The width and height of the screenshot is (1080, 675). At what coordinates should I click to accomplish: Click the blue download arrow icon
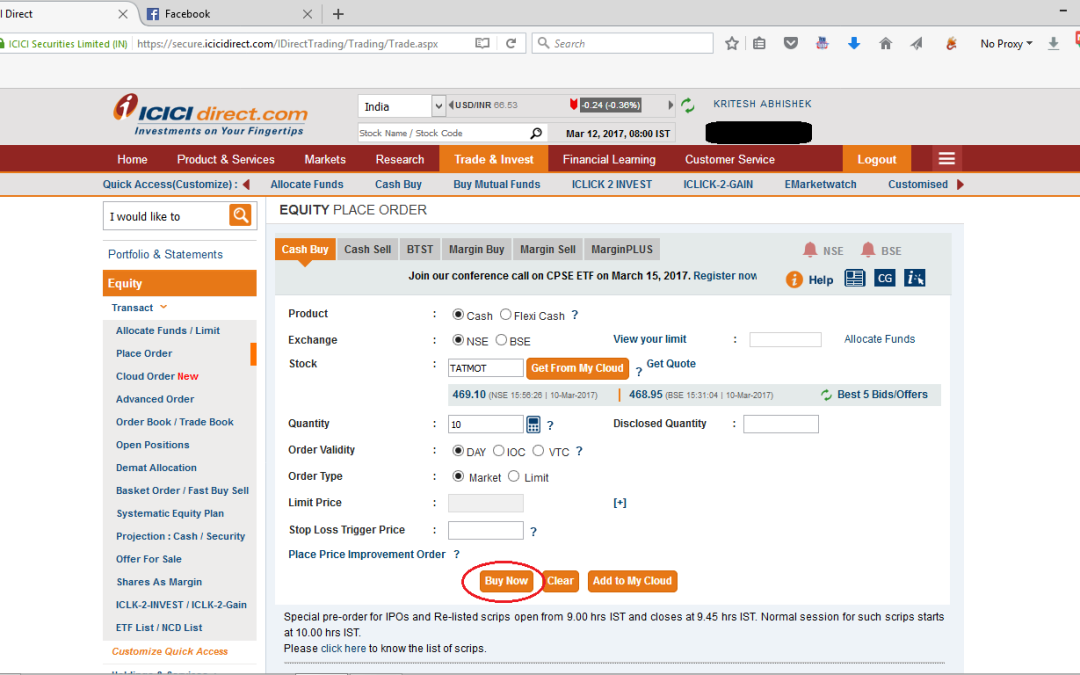point(853,43)
